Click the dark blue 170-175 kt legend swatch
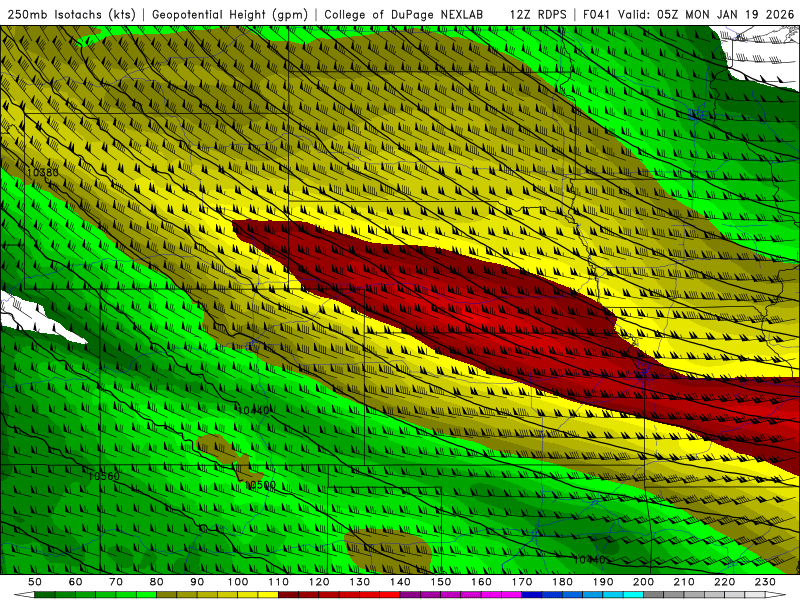 (x=532, y=594)
